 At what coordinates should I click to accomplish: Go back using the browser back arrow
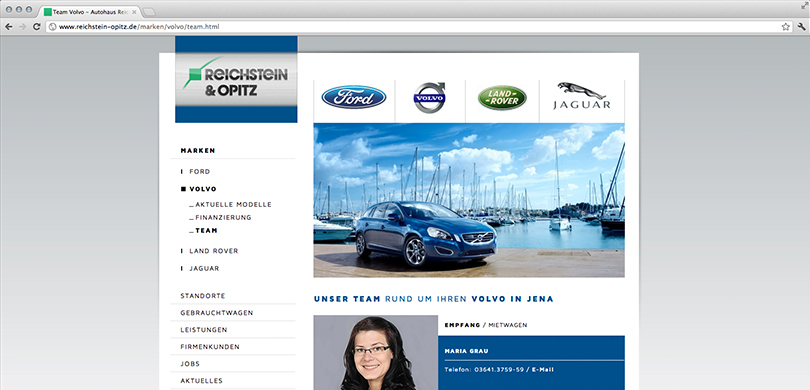9,26
